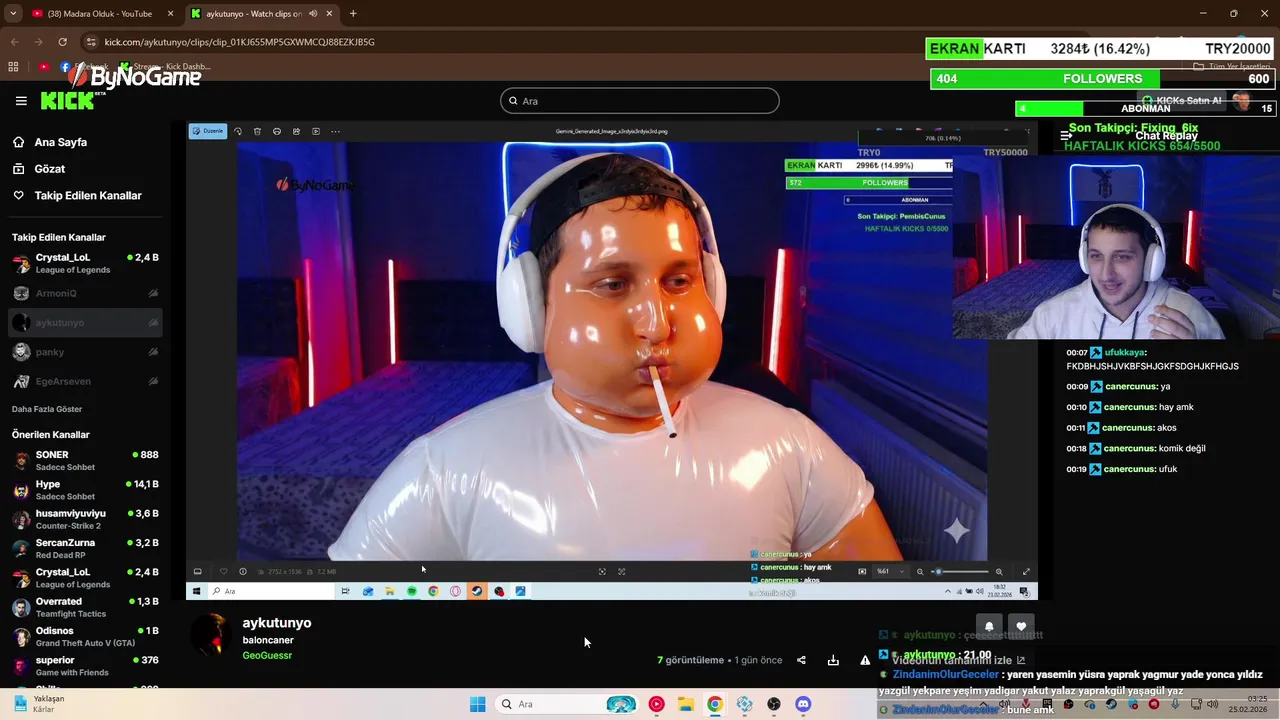Expand Daha Fazla Göster in followed channels
1280x720 pixels.
point(47,409)
